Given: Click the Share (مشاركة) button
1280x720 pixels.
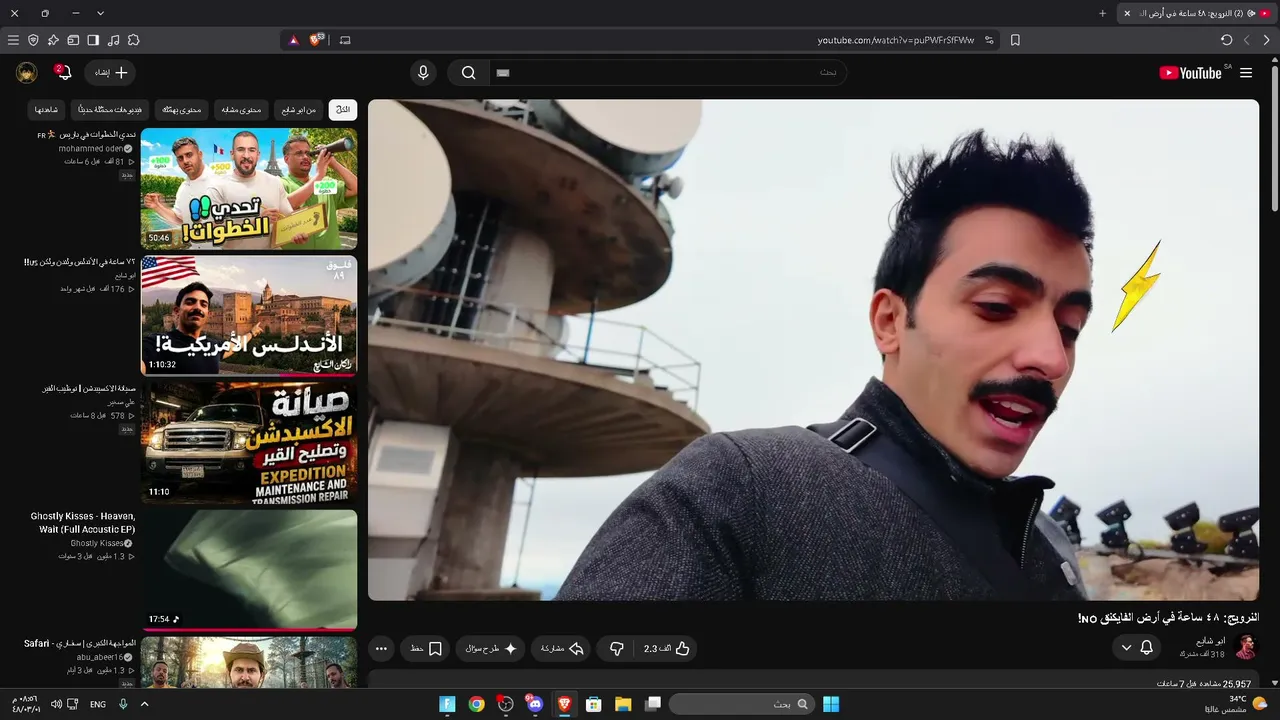Looking at the screenshot, I should (561, 649).
